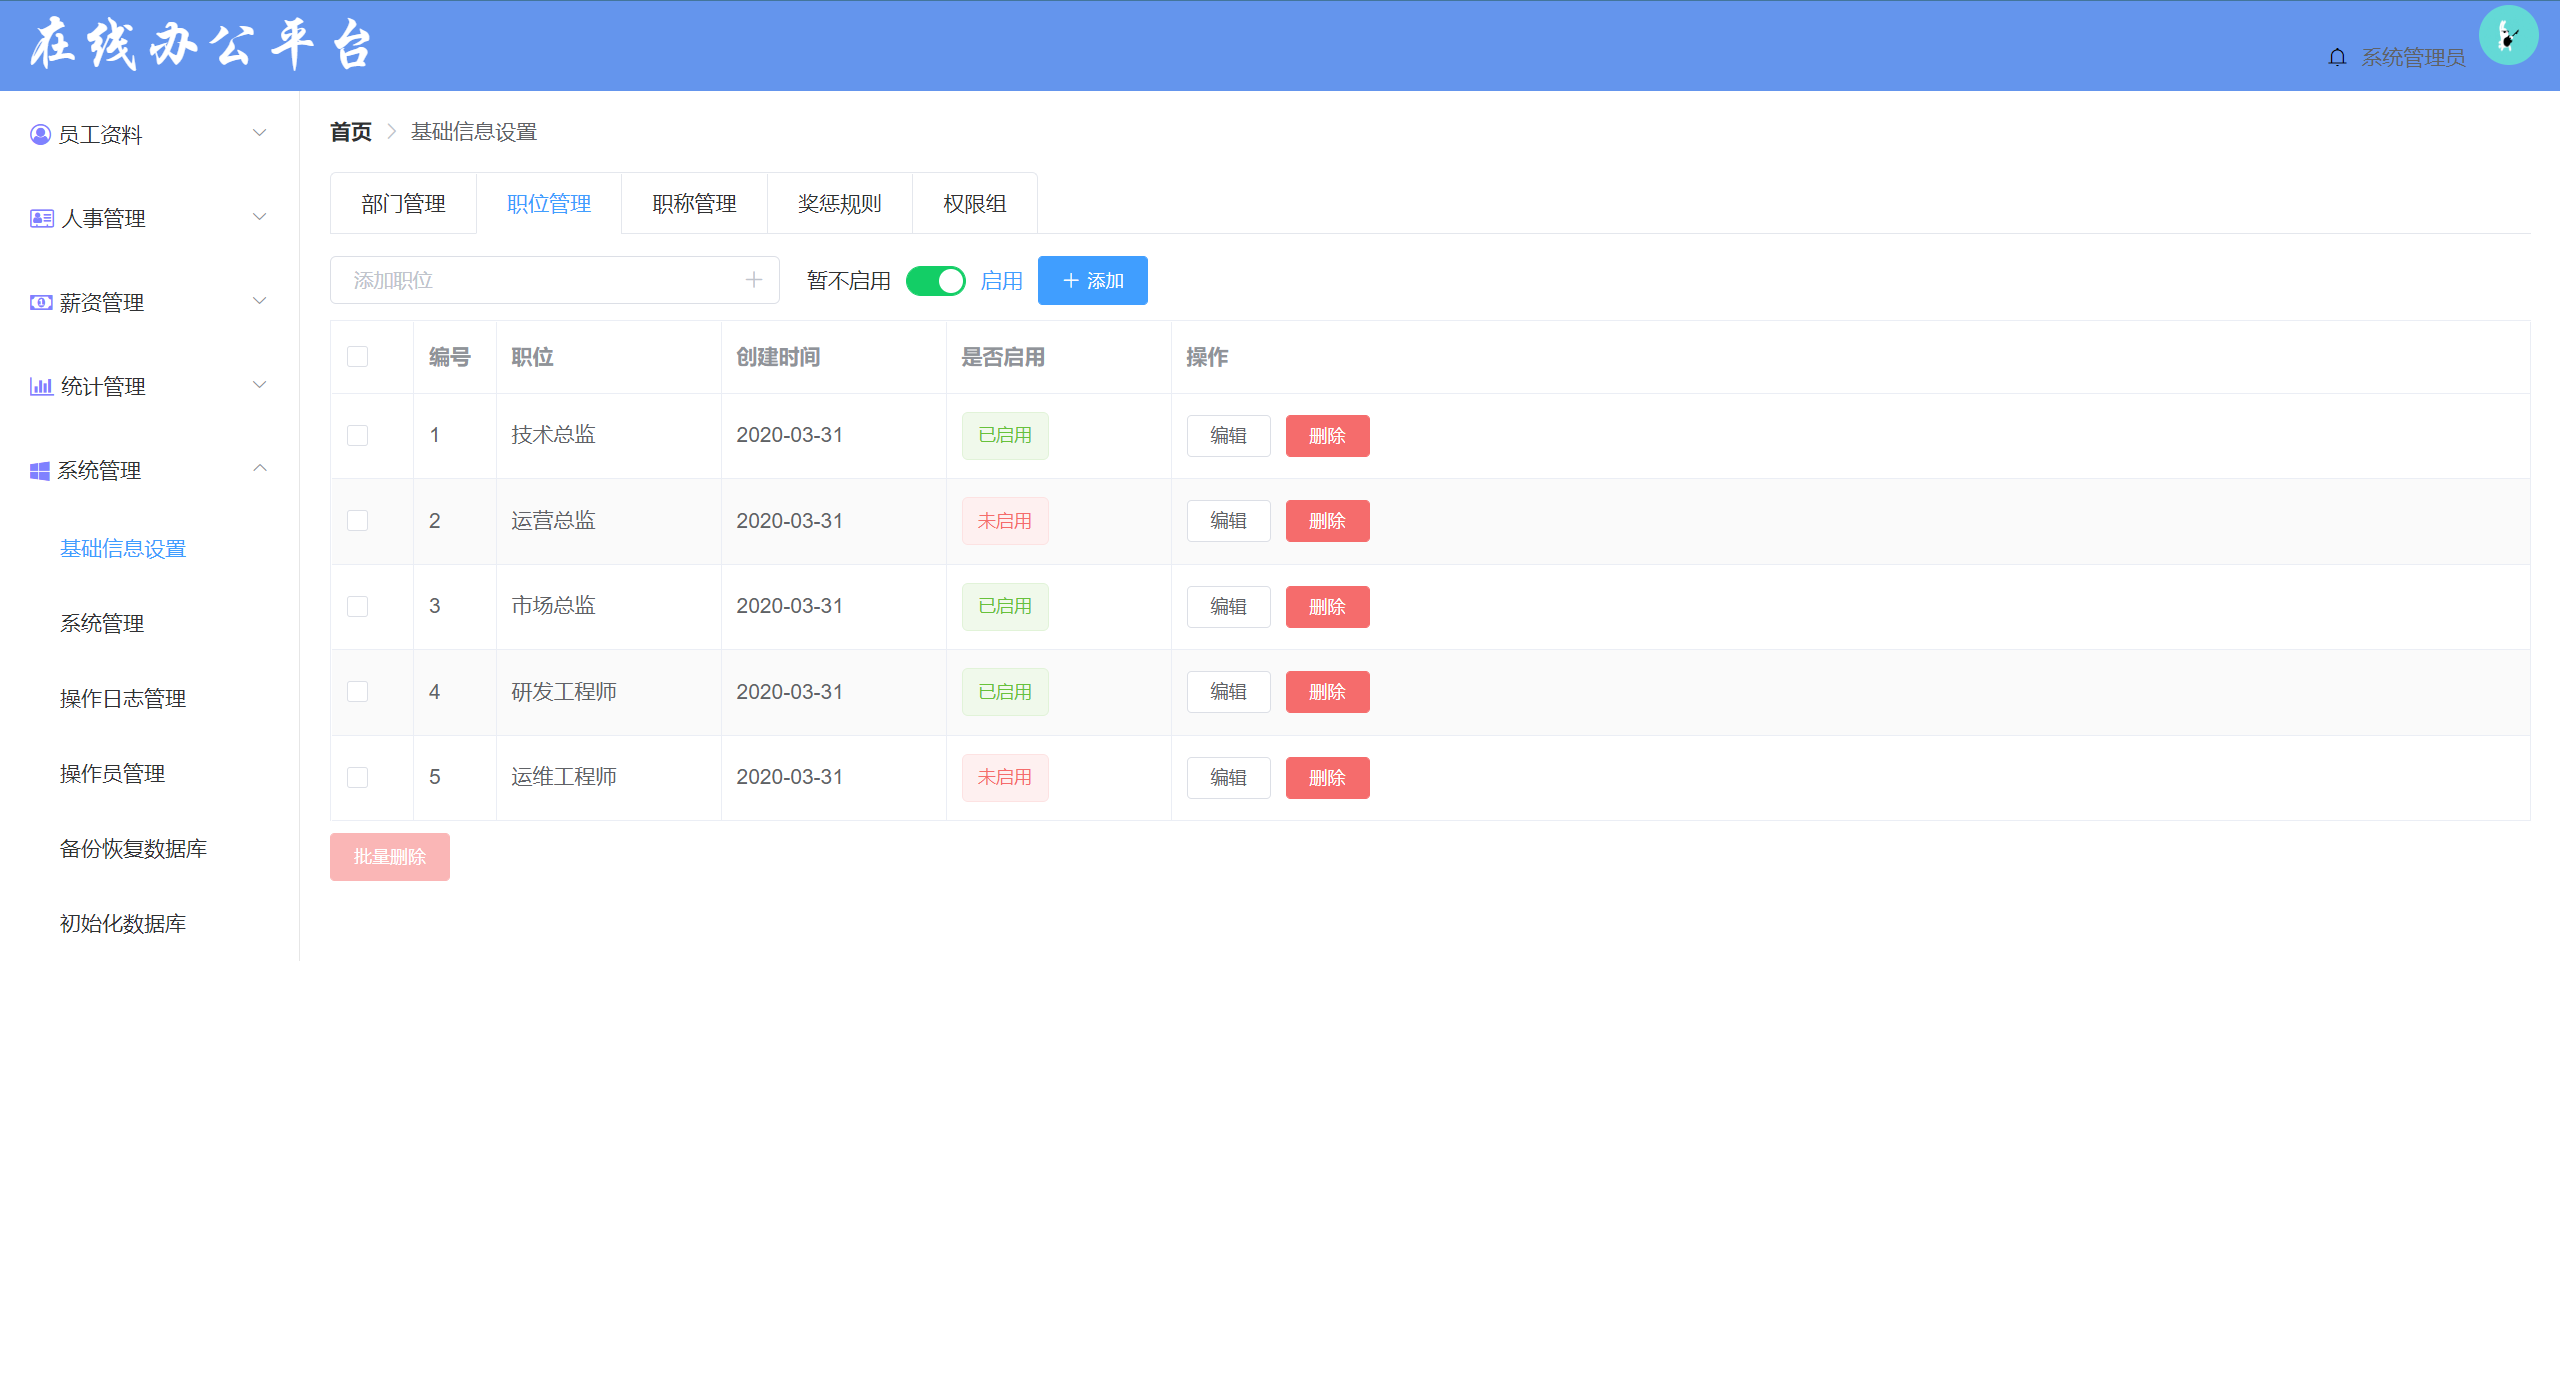Click the user avatar in header

(2508, 36)
